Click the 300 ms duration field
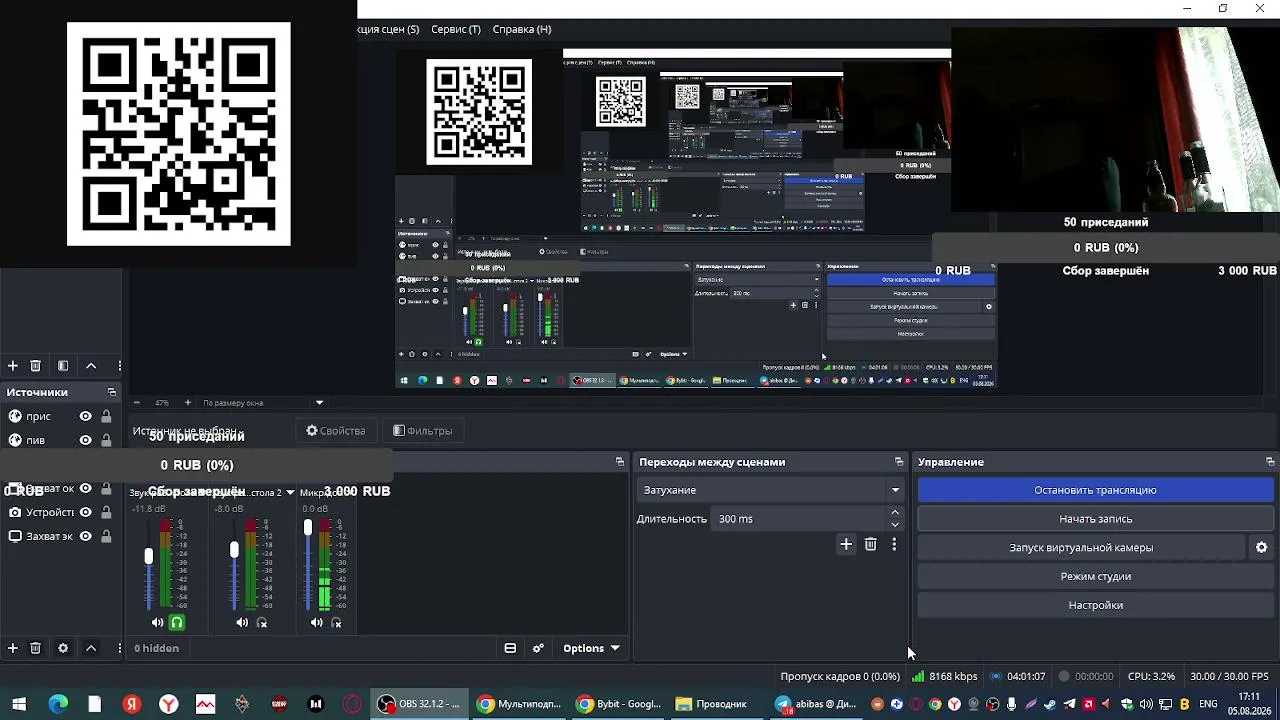 [800, 519]
